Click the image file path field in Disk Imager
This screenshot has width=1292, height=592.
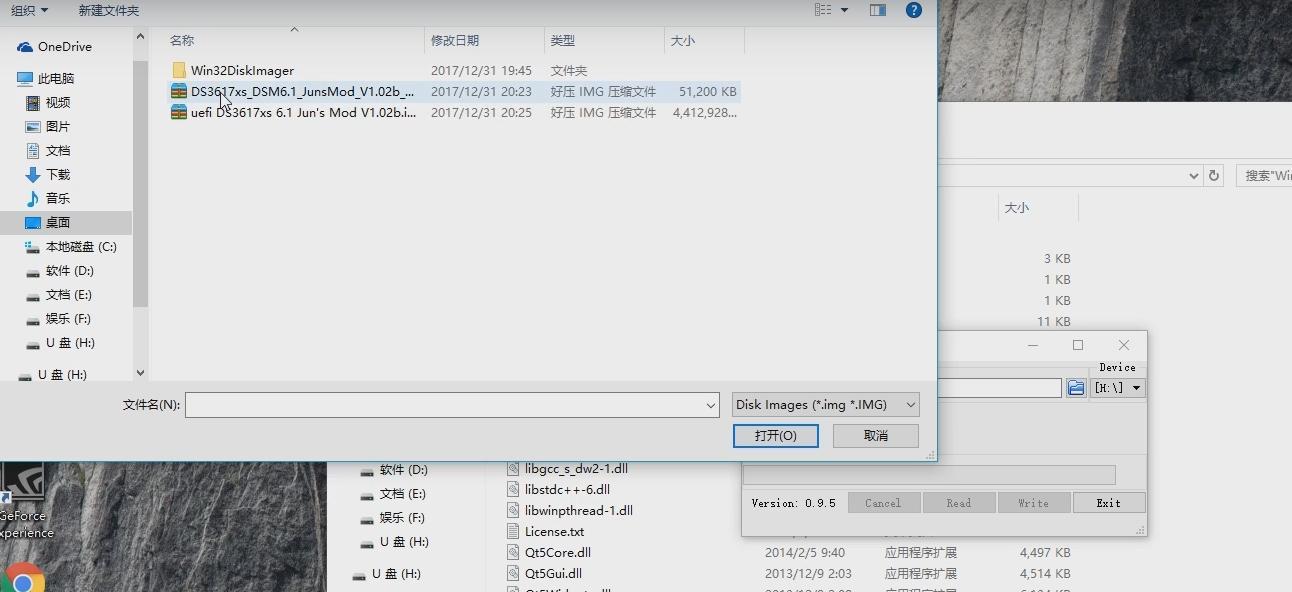(x=1000, y=388)
